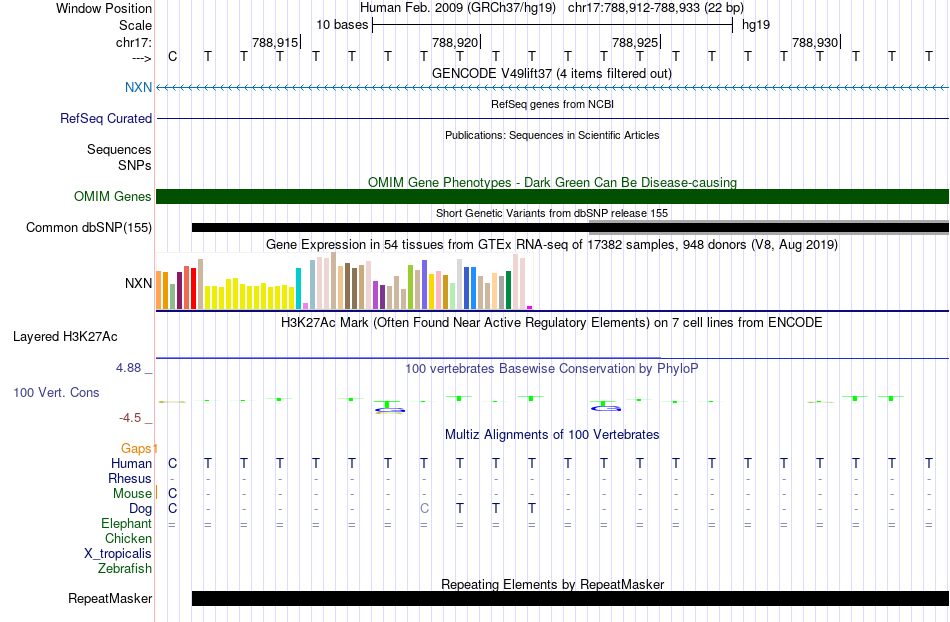The height and width of the screenshot is (622, 950).
Task: Click the 788,925 coordinate in the ruler
Action: (635, 42)
